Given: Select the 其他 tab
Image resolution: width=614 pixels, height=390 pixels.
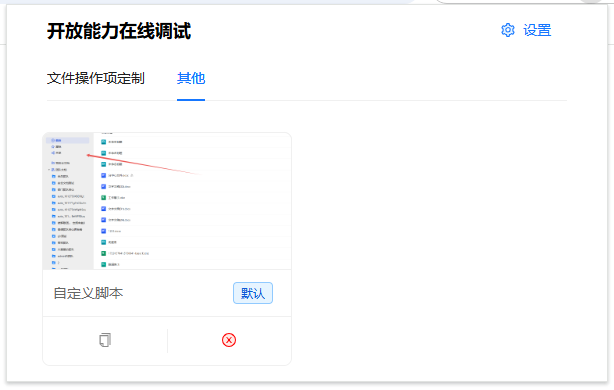Looking at the screenshot, I should click(x=191, y=78).
